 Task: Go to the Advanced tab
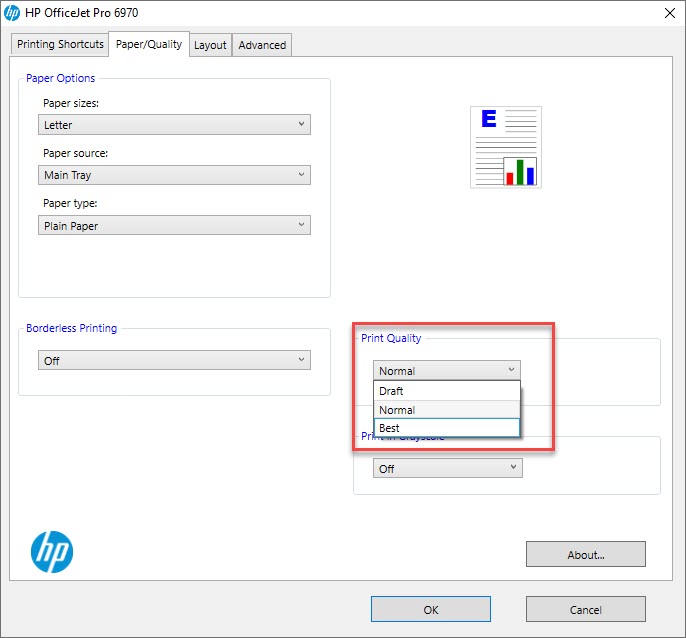point(262,45)
